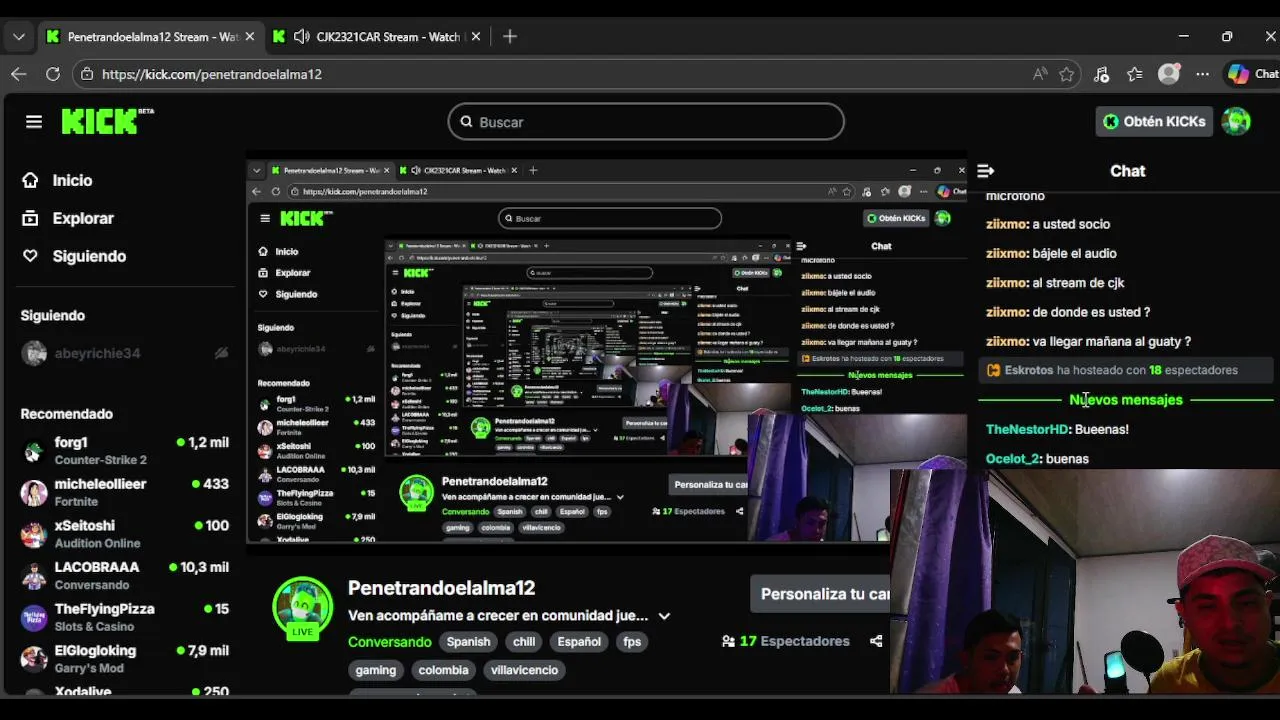Click the read aloud icon in address bar
The image size is (1280, 720).
tap(1041, 74)
